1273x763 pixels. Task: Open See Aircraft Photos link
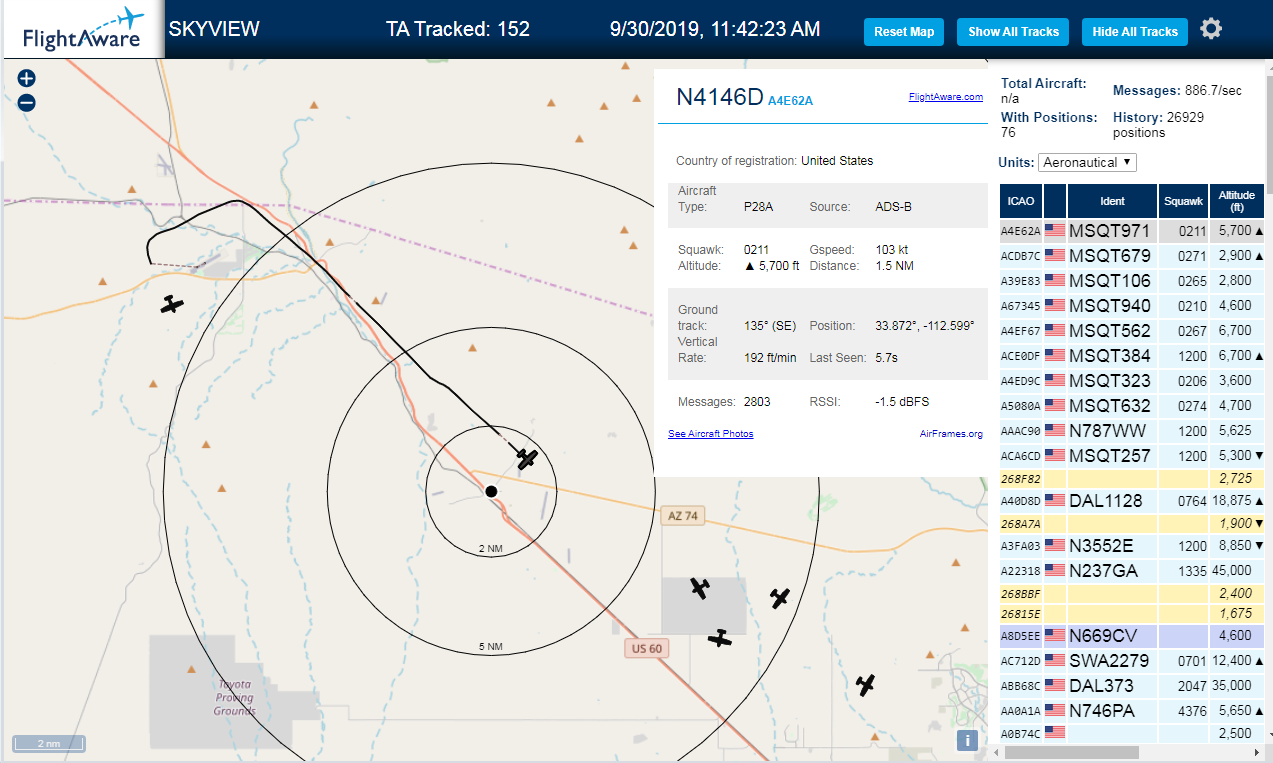pos(711,434)
